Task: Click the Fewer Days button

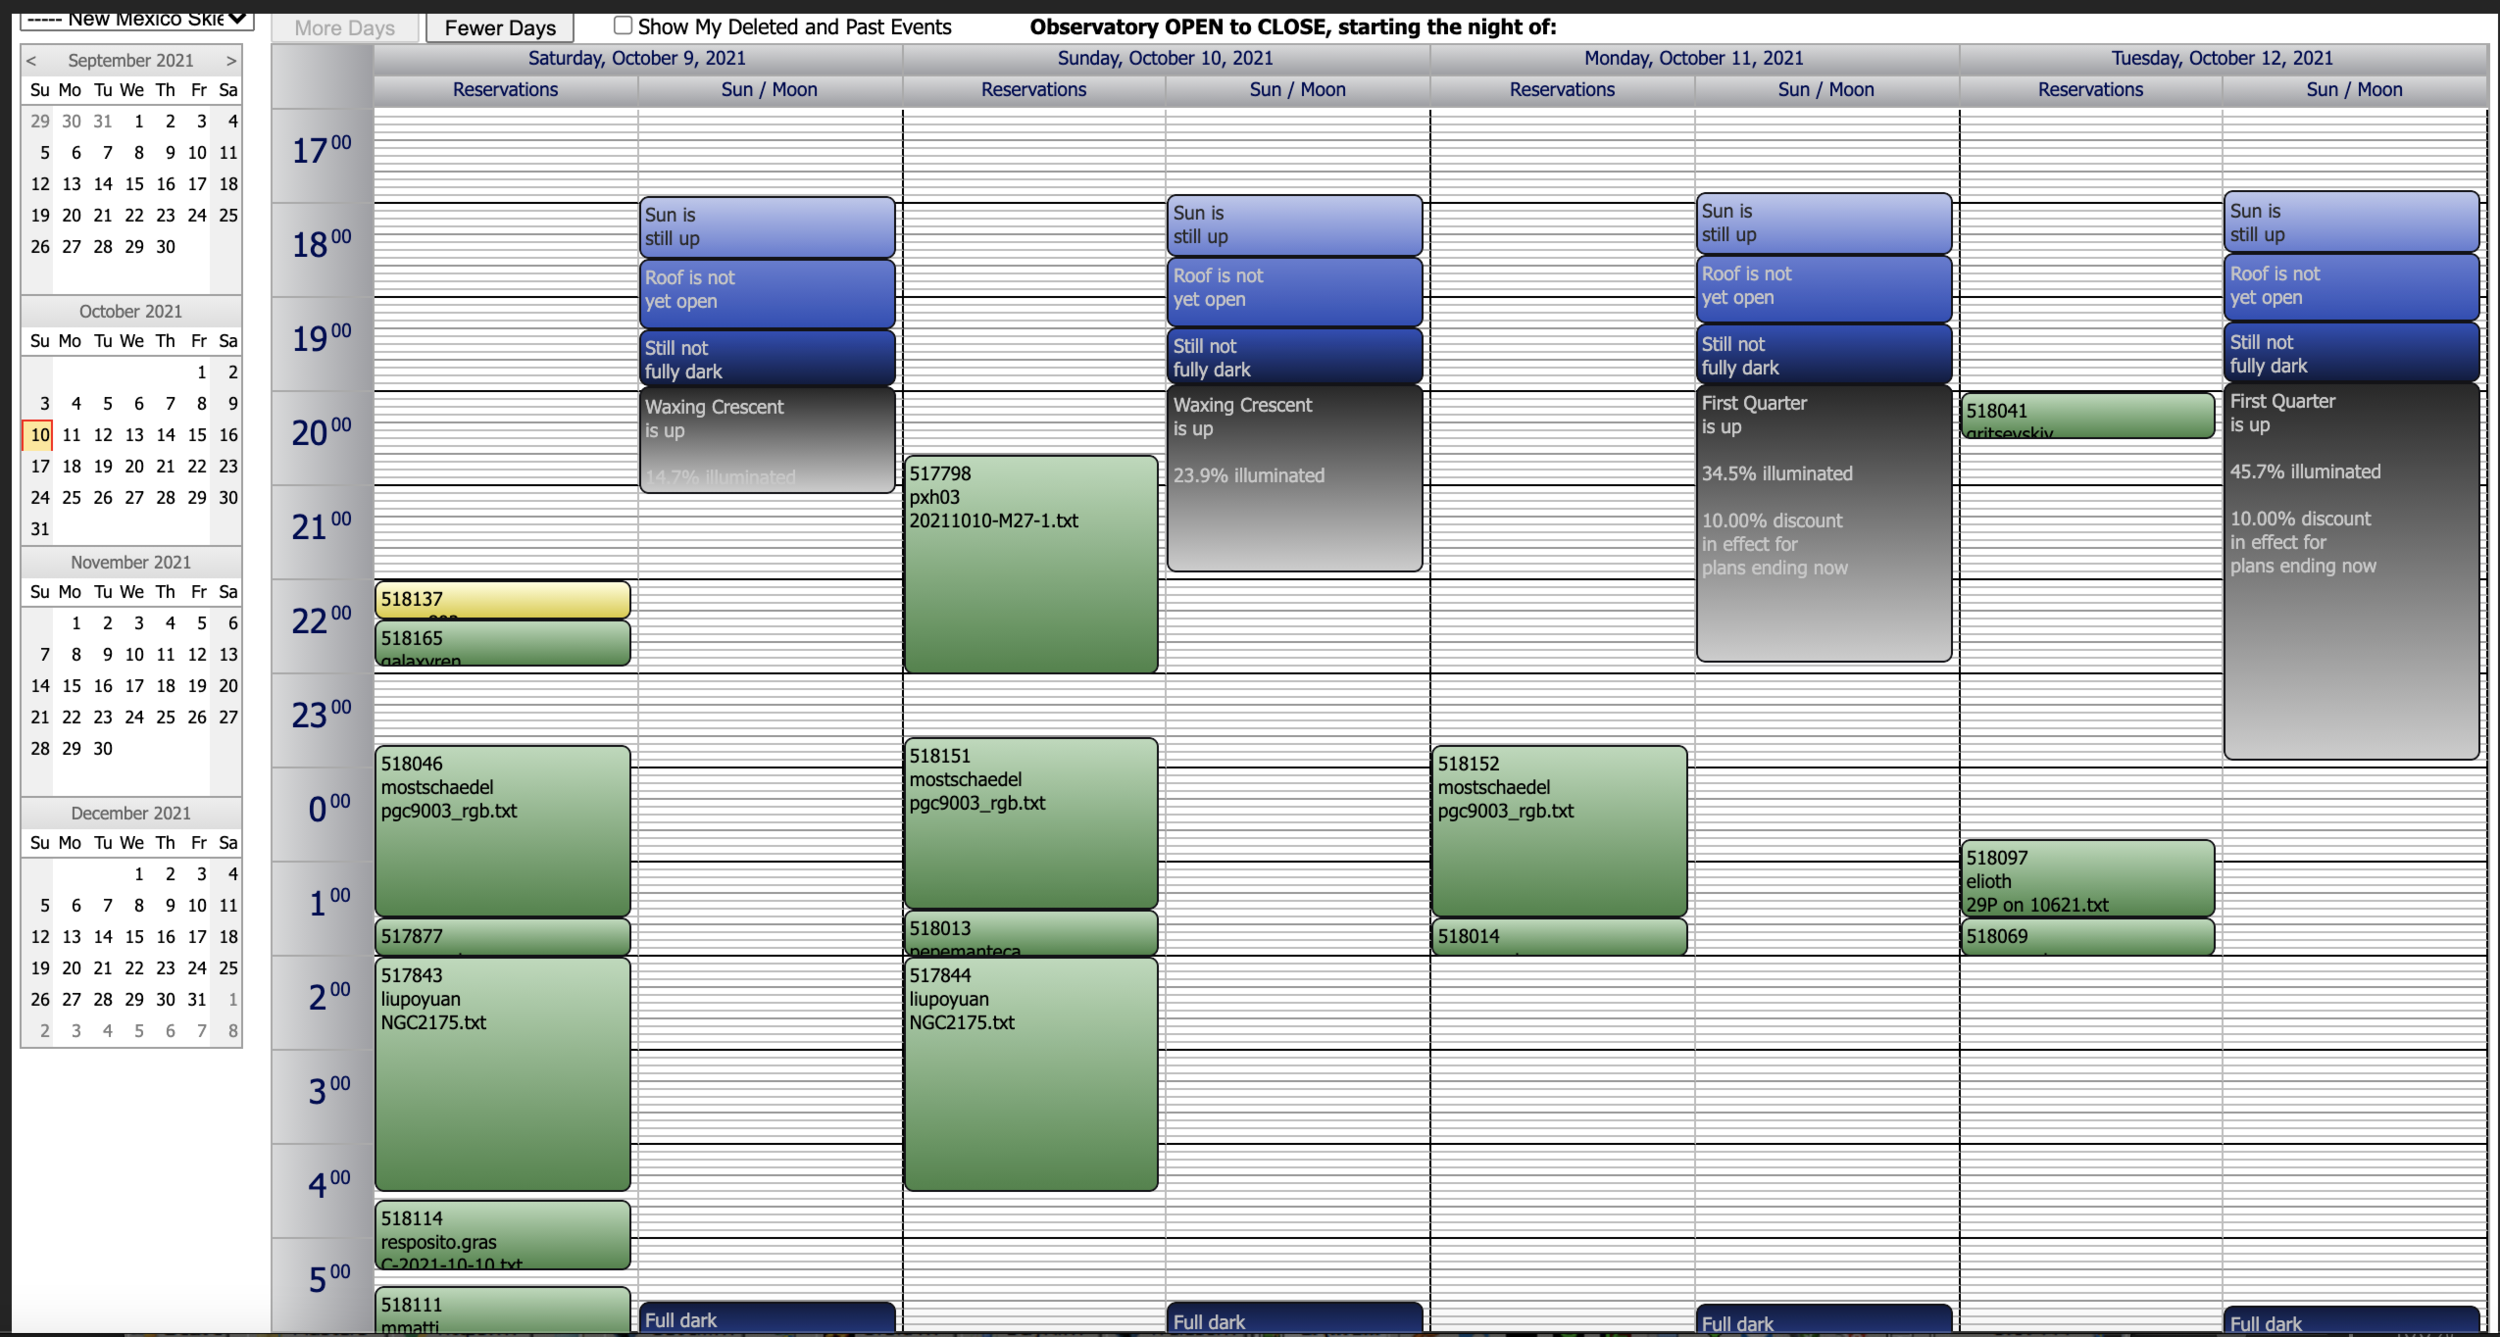Action: tap(499, 28)
